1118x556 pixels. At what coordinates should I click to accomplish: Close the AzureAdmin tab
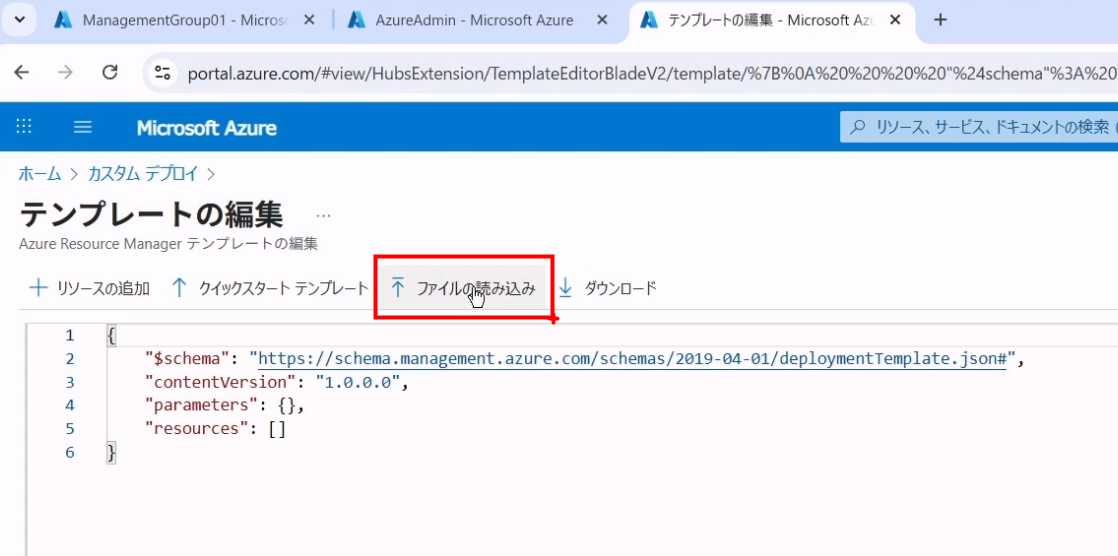point(604,20)
